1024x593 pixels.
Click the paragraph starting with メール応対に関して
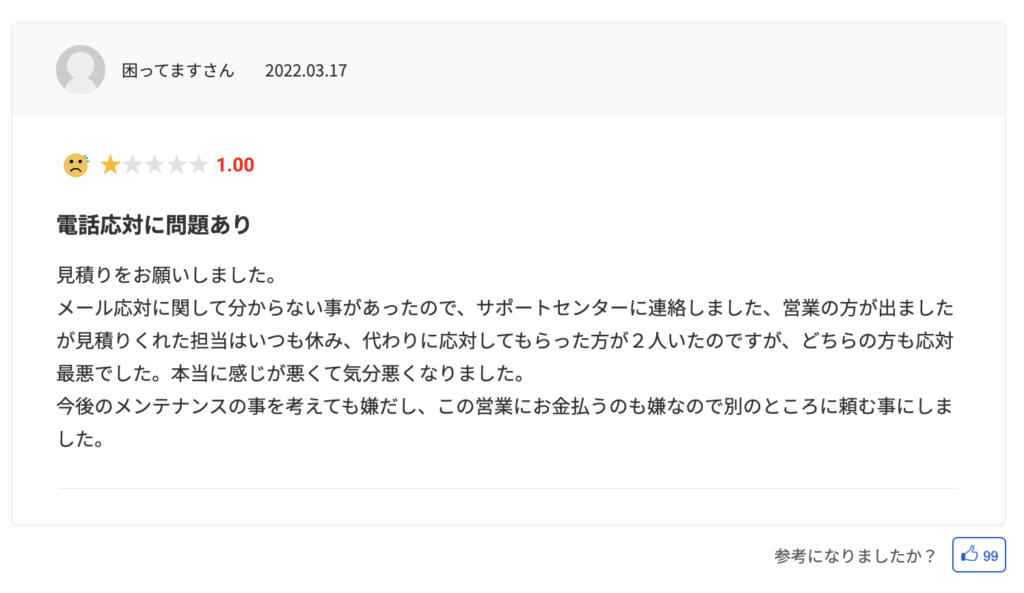[x=505, y=341]
